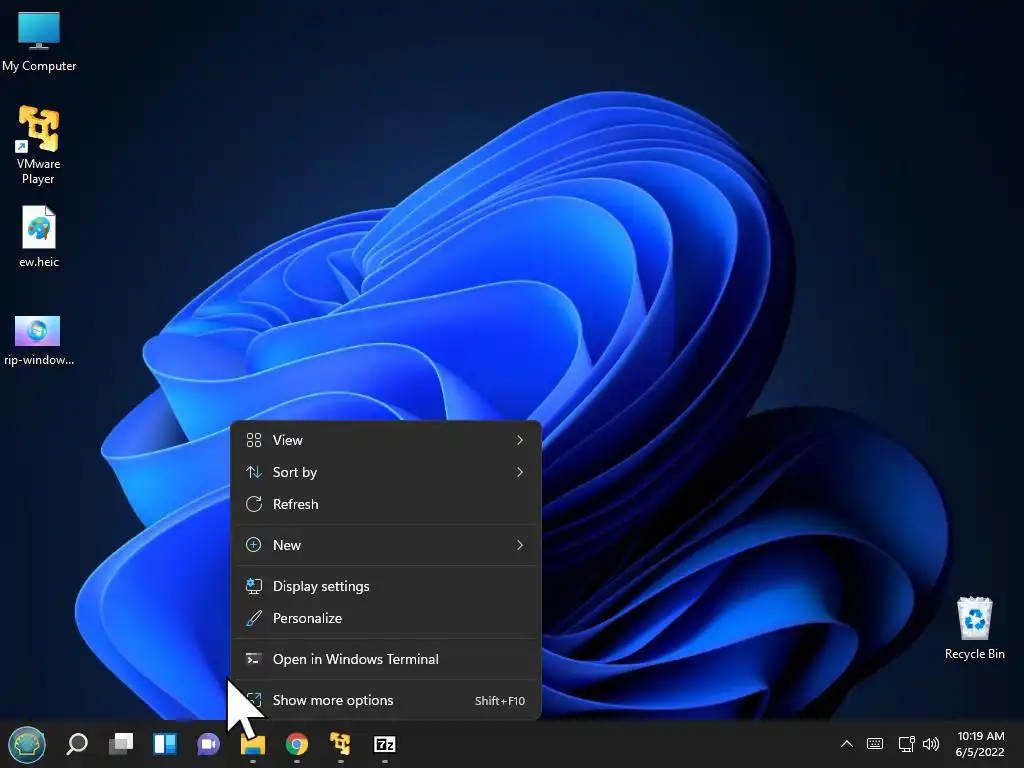Viewport: 1024px width, 768px height.
Task: Show hidden system tray icons
Action: point(846,744)
